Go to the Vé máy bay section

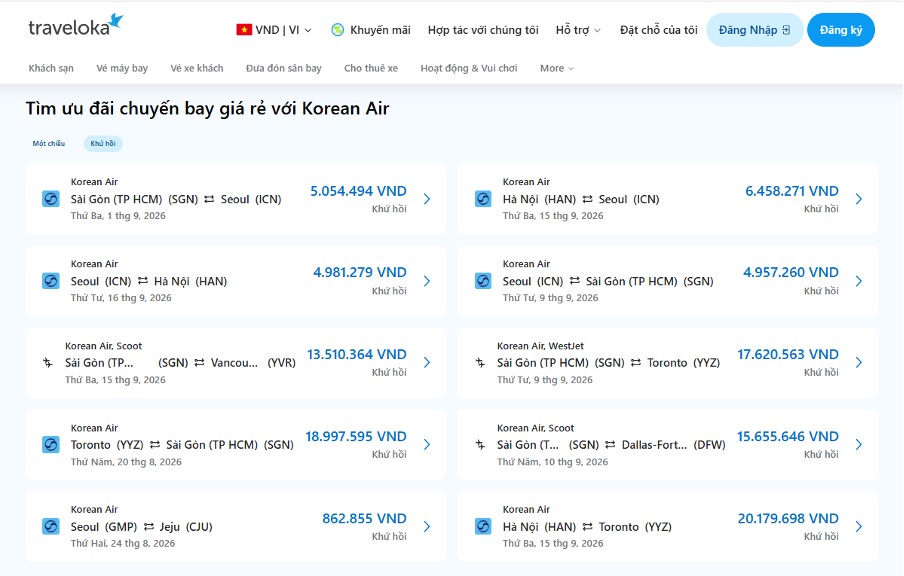pos(122,68)
